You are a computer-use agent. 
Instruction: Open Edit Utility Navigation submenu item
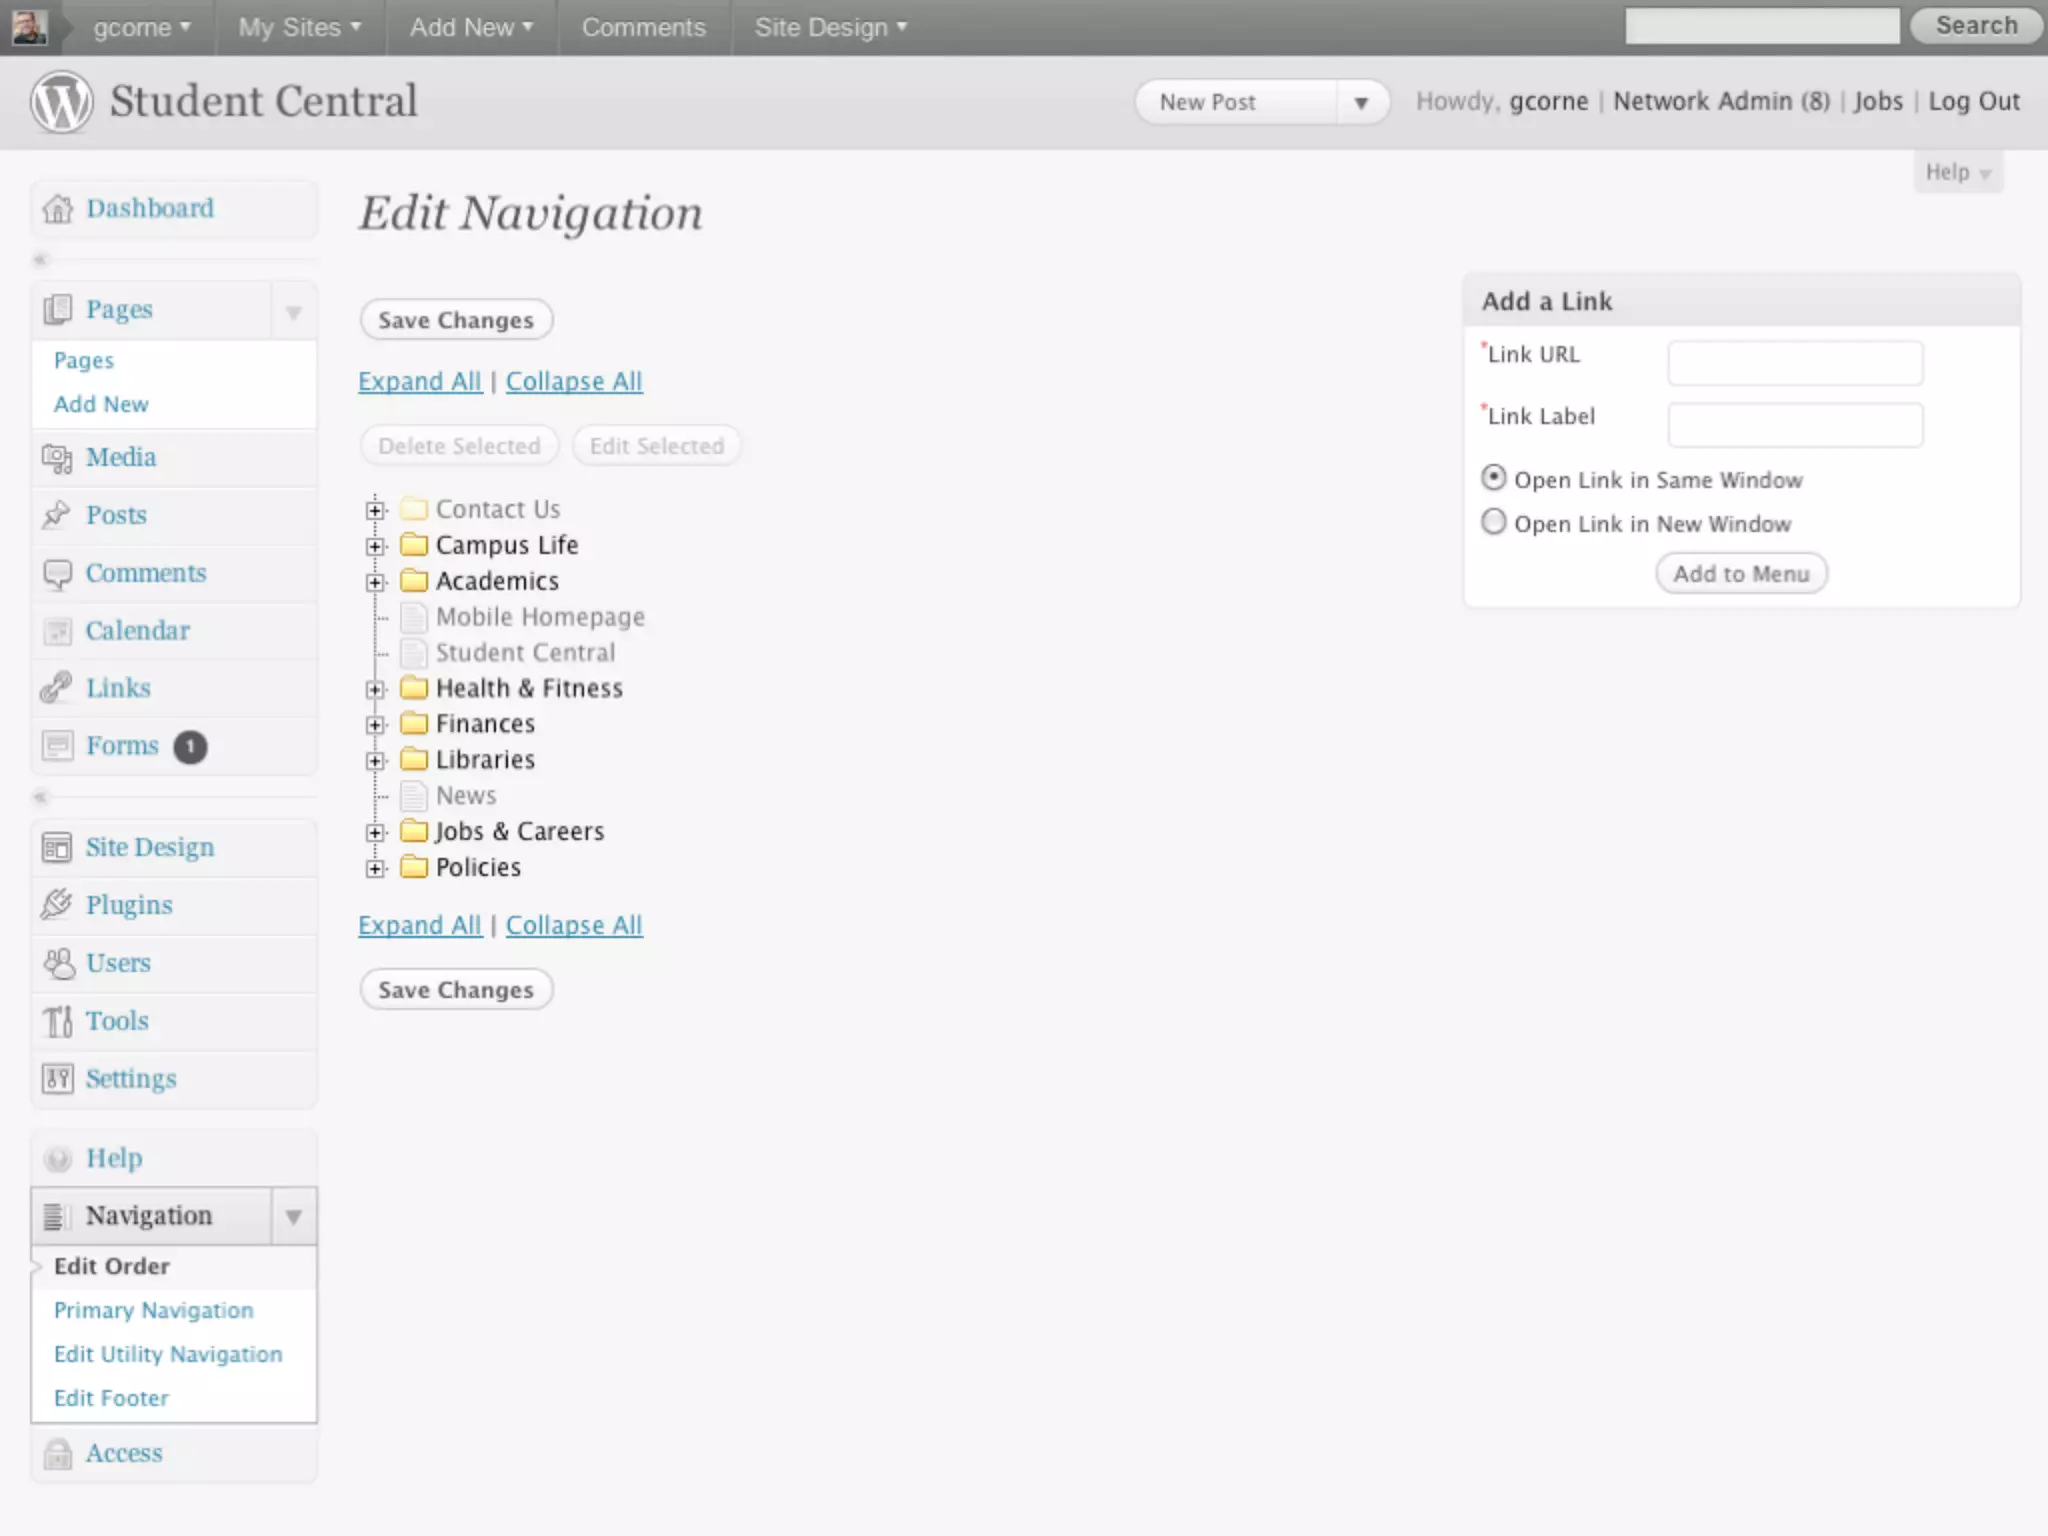pos(168,1354)
